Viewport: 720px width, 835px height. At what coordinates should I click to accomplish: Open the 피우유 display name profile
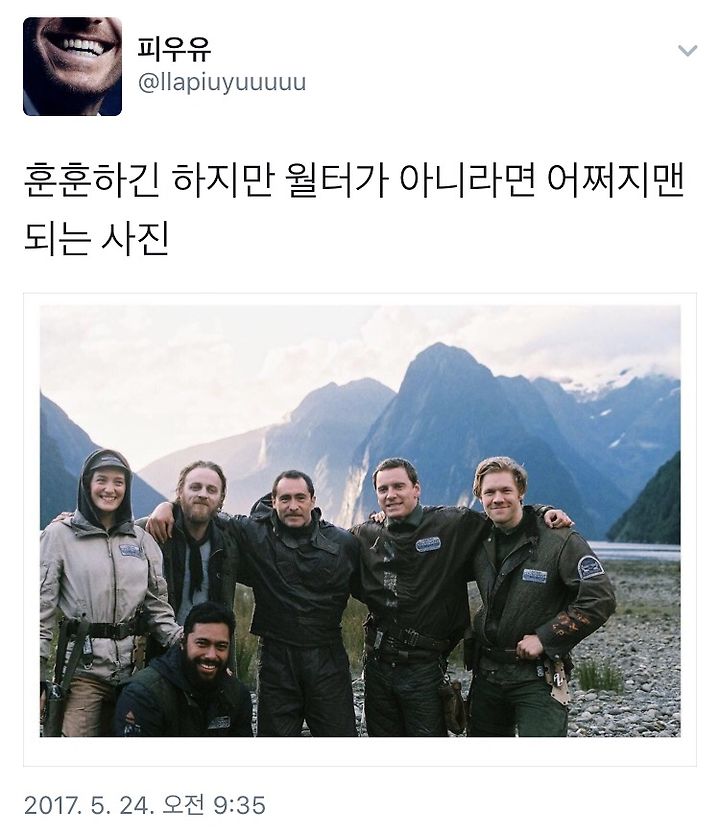[174, 48]
